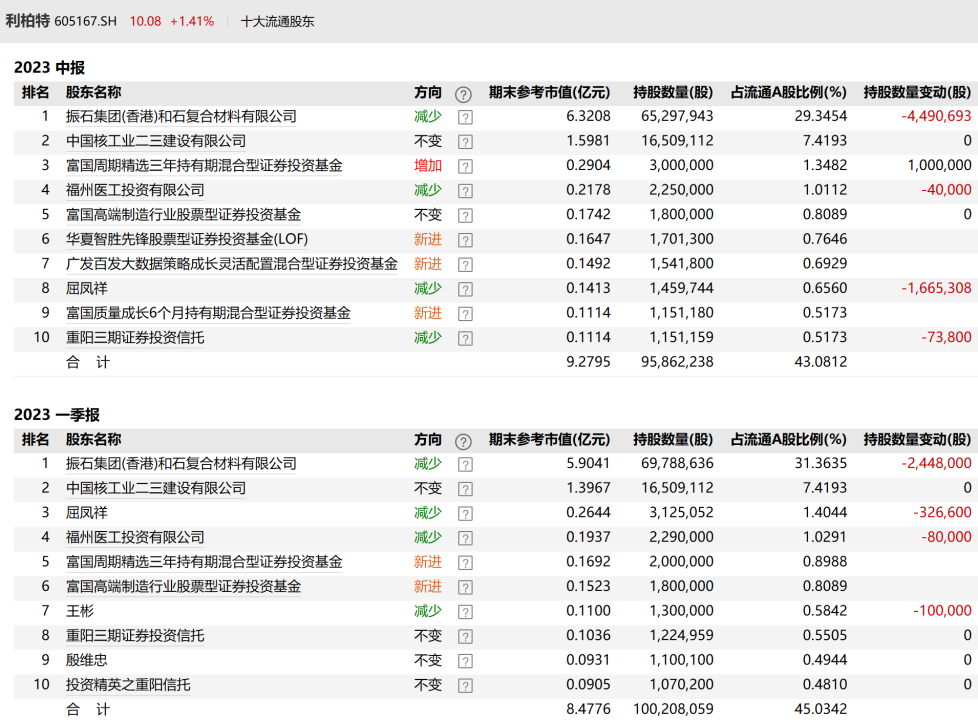
Task: Click shareholder name 屈凤祥 in 中报
Action: point(87,288)
